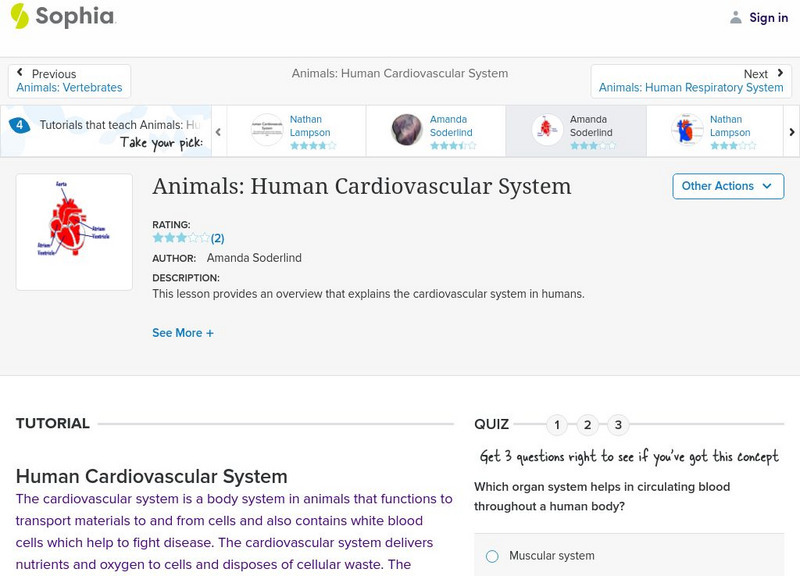The height and width of the screenshot is (576, 800).
Task: Select Amanda Soderlind's gray avatar tutorial
Action: [407, 131]
